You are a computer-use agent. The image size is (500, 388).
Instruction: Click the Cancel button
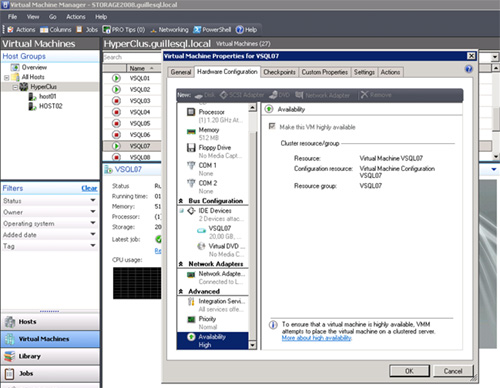[453, 371]
